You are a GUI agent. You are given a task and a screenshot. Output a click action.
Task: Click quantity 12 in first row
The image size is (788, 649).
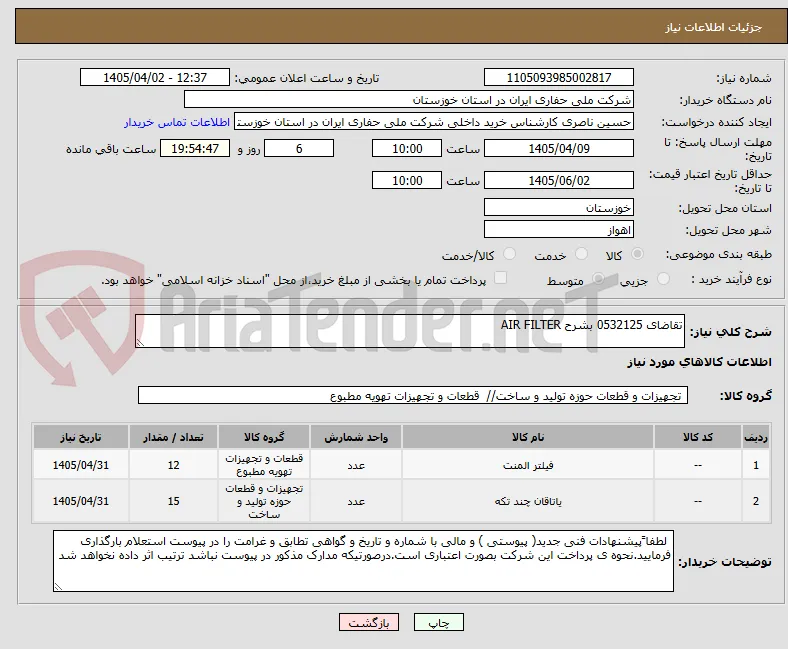(173, 465)
